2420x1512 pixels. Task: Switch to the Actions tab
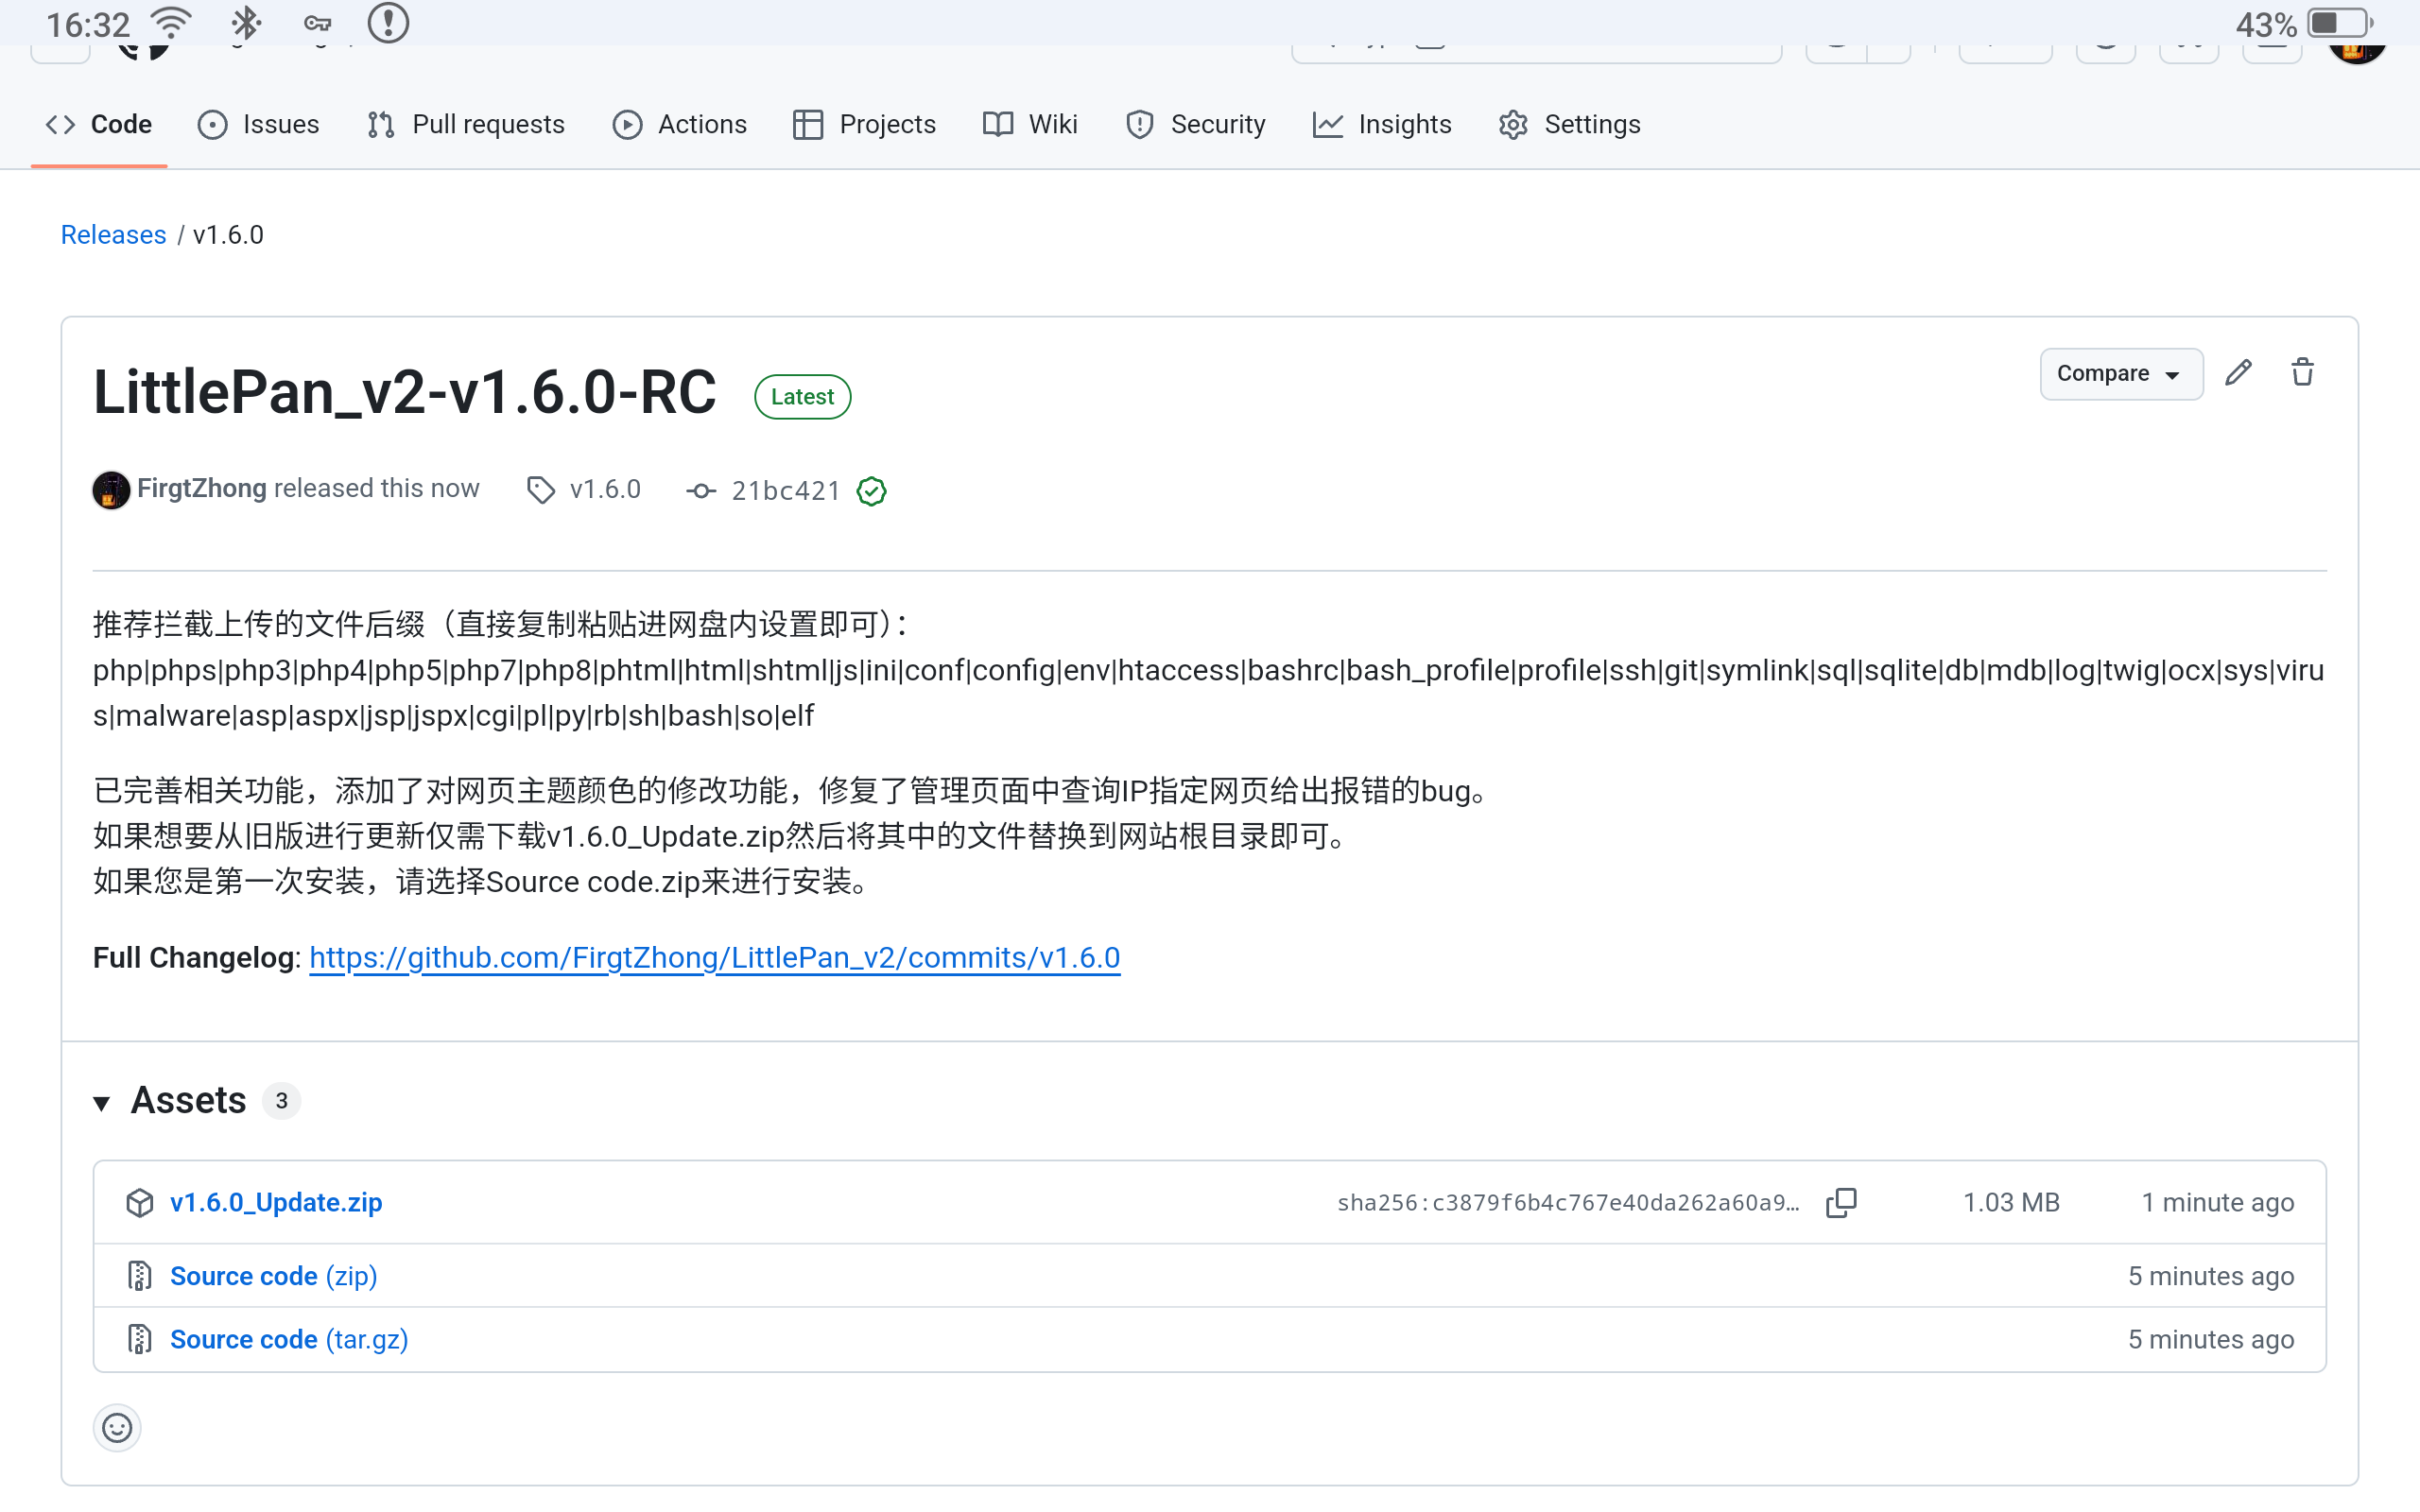coord(680,124)
